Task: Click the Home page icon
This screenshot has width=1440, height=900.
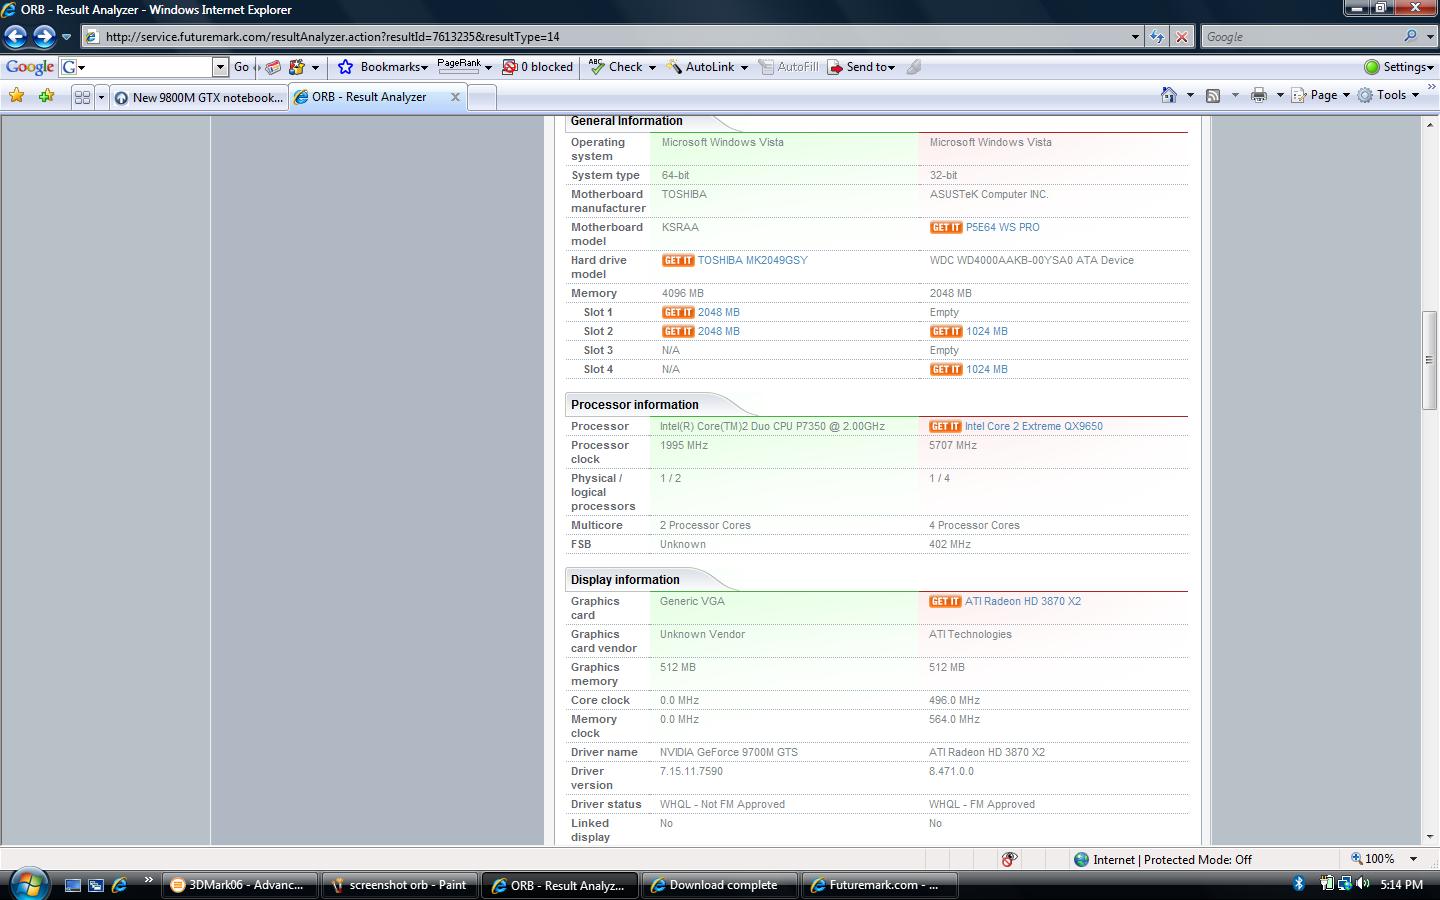Action: pyautogui.click(x=1168, y=95)
